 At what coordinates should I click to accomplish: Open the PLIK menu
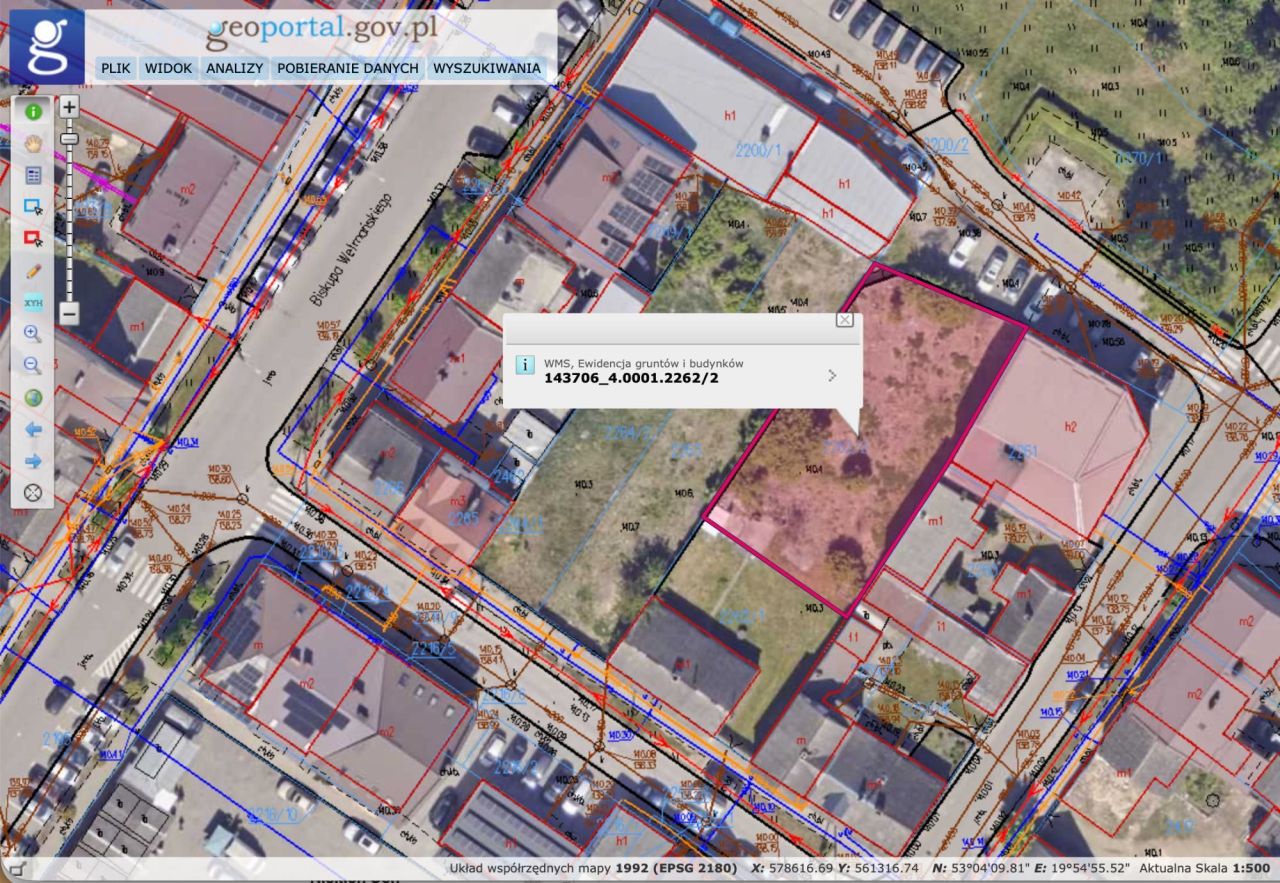[116, 69]
